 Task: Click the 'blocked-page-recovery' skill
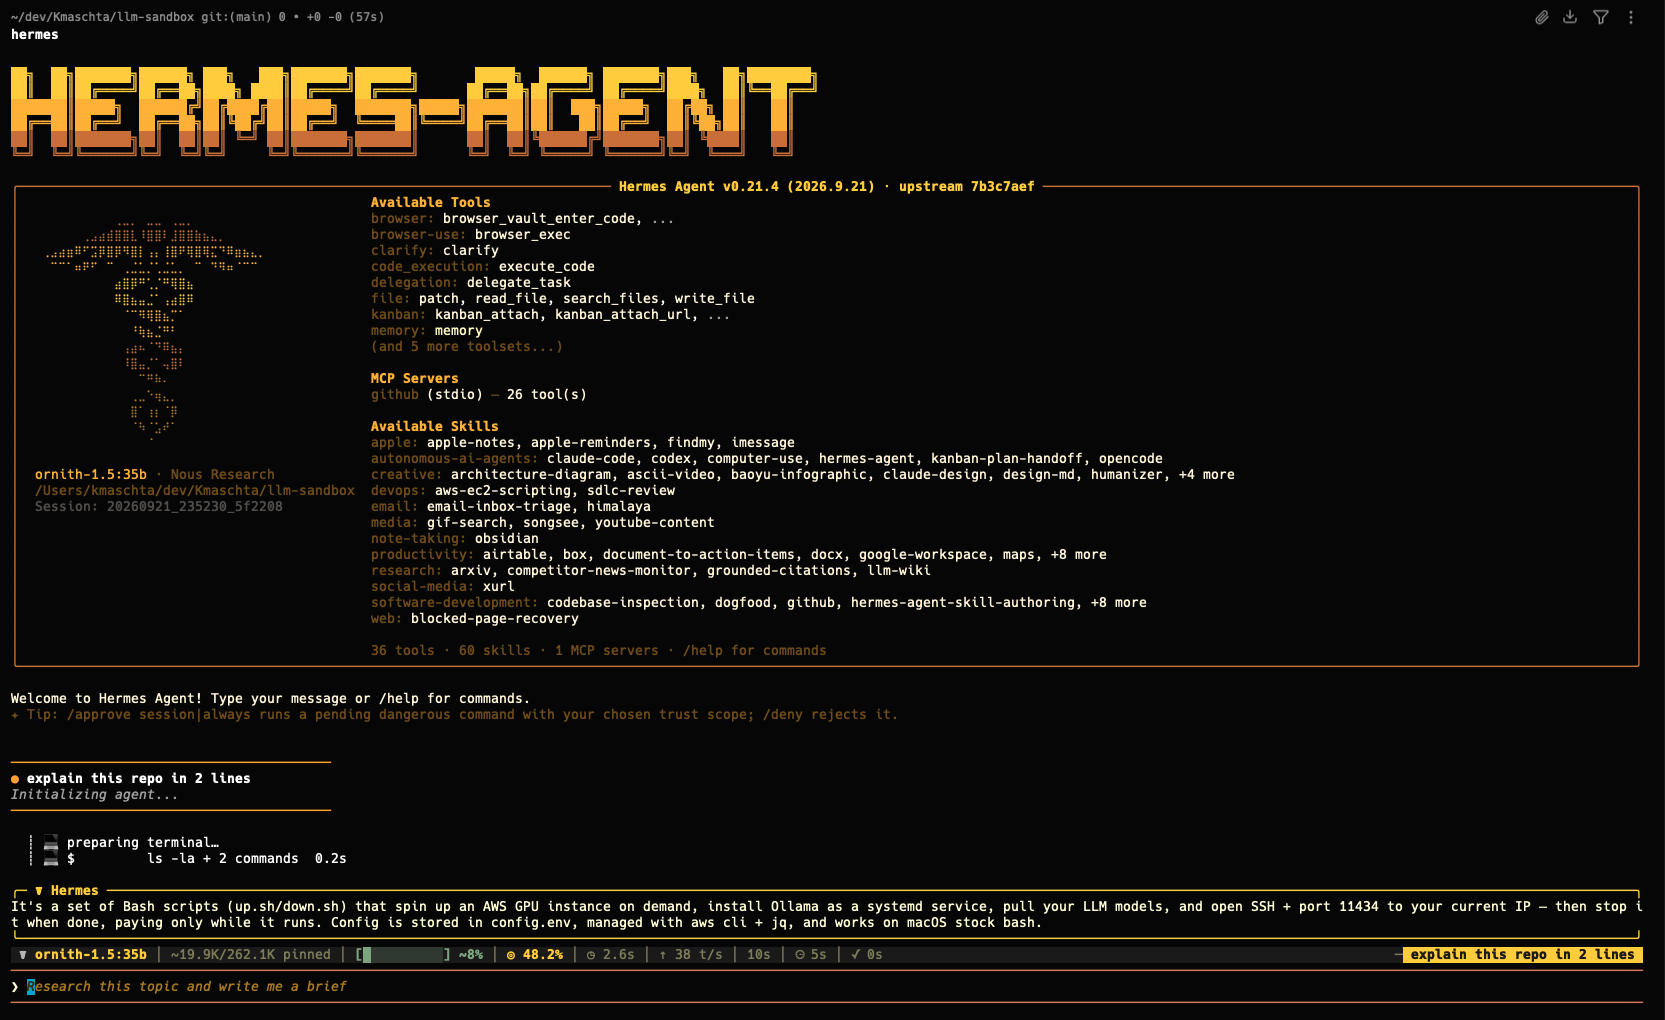(x=495, y=619)
